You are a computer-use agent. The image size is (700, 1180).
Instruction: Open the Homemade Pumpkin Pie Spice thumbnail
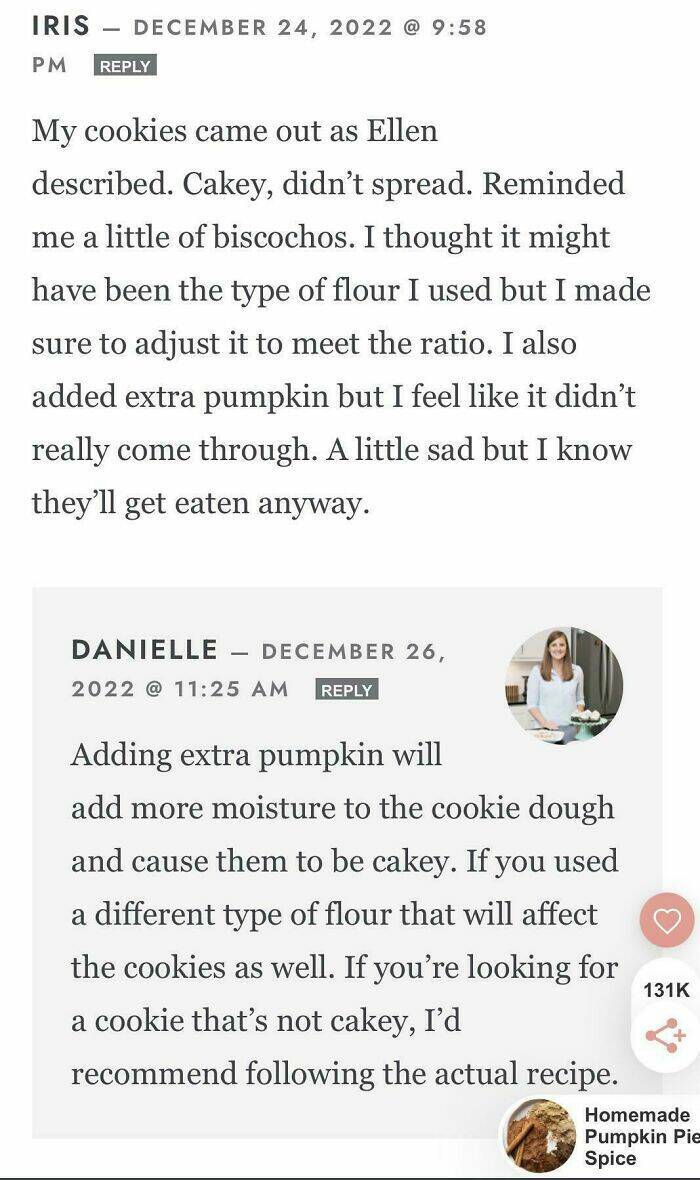540,1136
